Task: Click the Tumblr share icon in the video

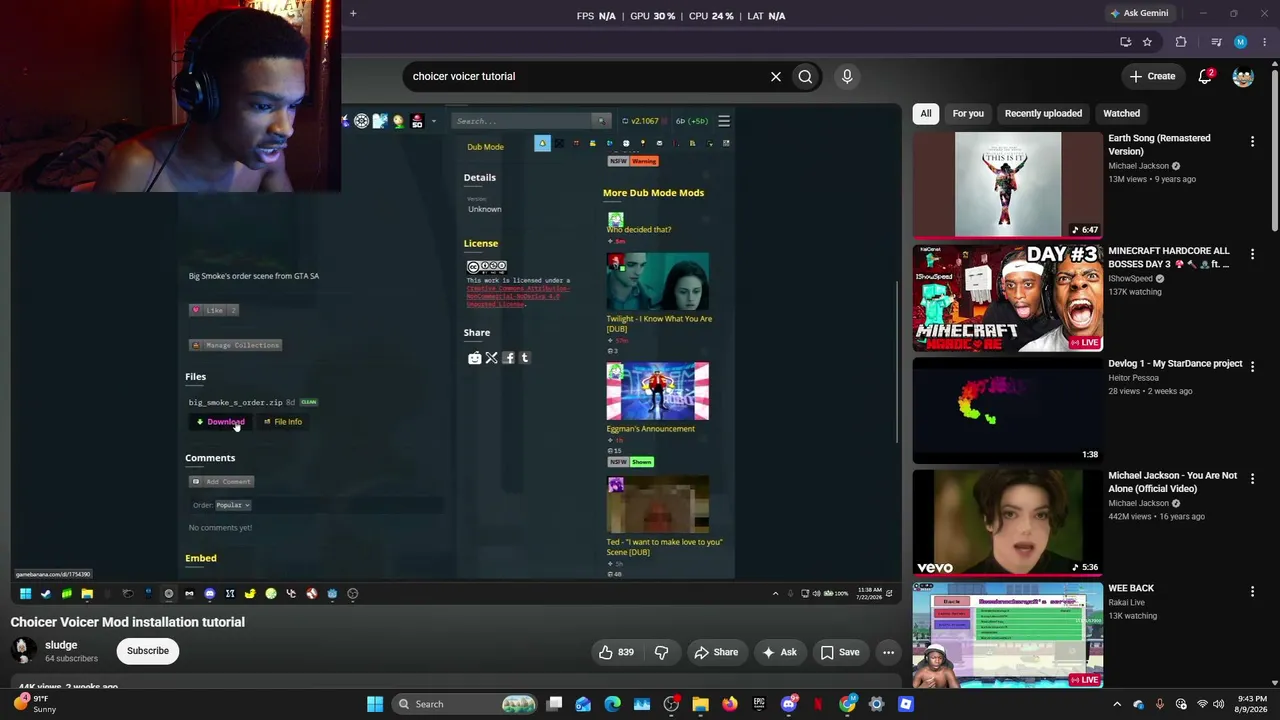Action: click(x=525, y=358)
